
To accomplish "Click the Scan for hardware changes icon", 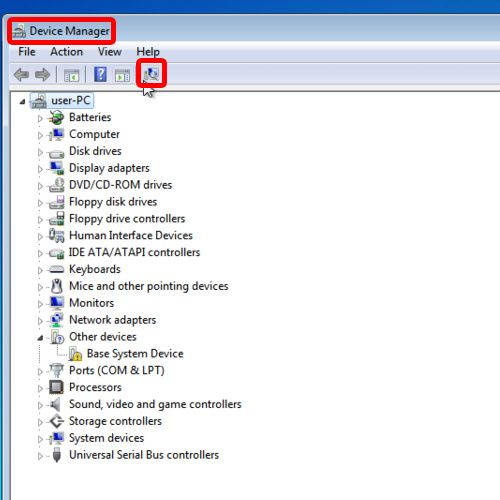I will (x=151, y=74).
